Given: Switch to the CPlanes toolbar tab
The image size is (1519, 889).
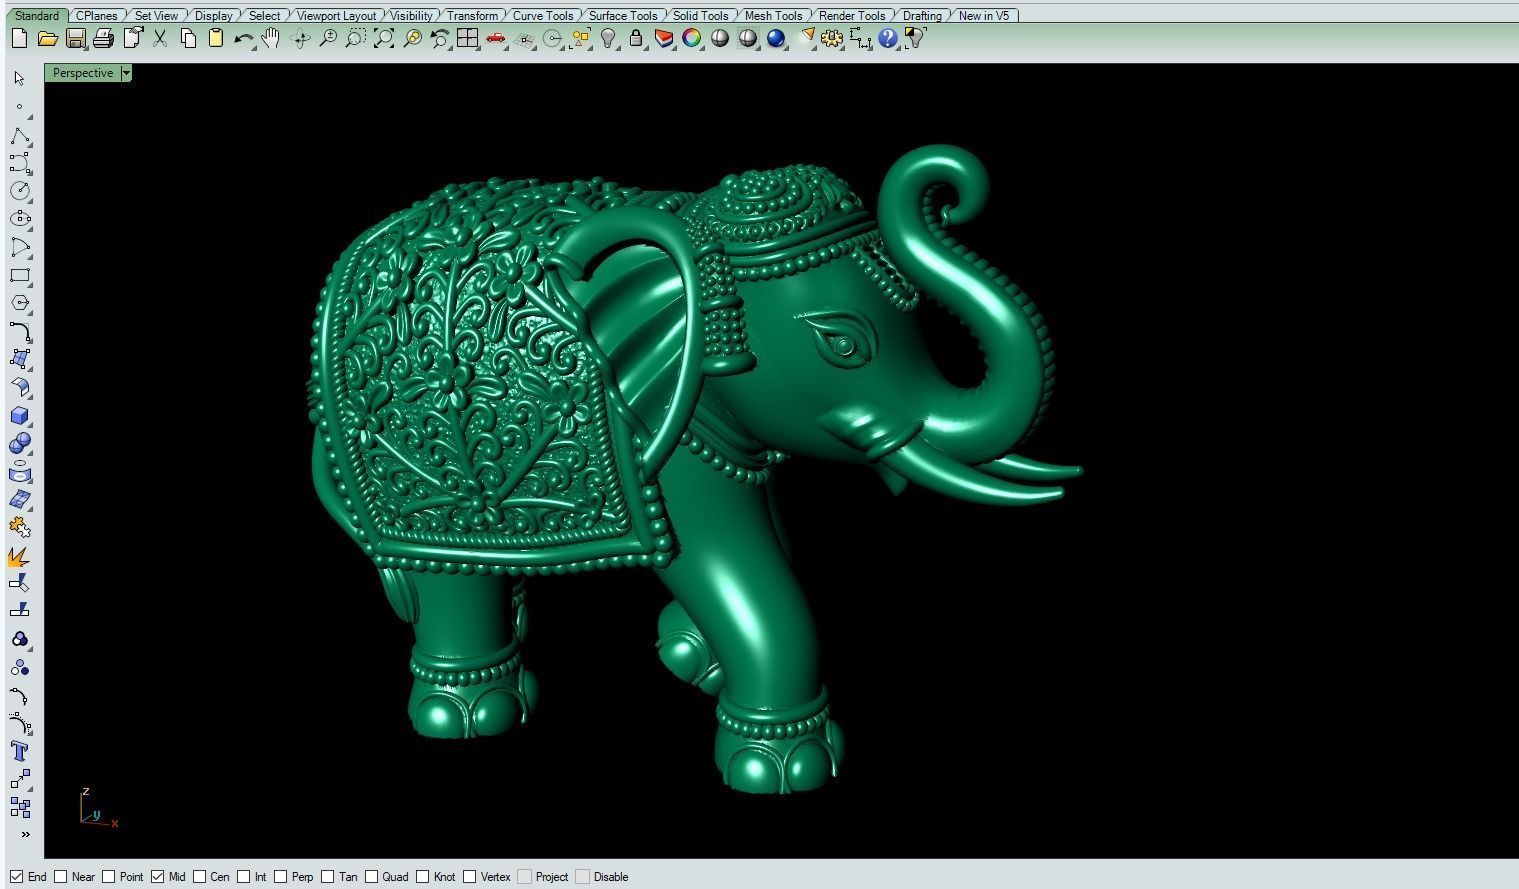Looking at the screenshot, I should [x=97, y=16].
